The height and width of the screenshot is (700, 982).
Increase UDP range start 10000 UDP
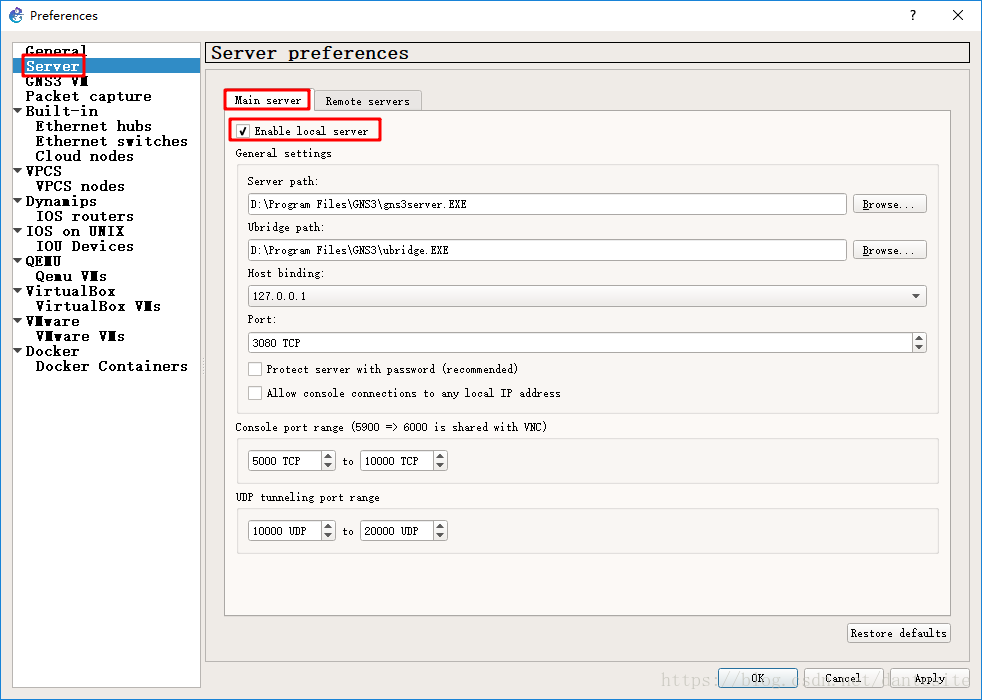tap(328, 527)
